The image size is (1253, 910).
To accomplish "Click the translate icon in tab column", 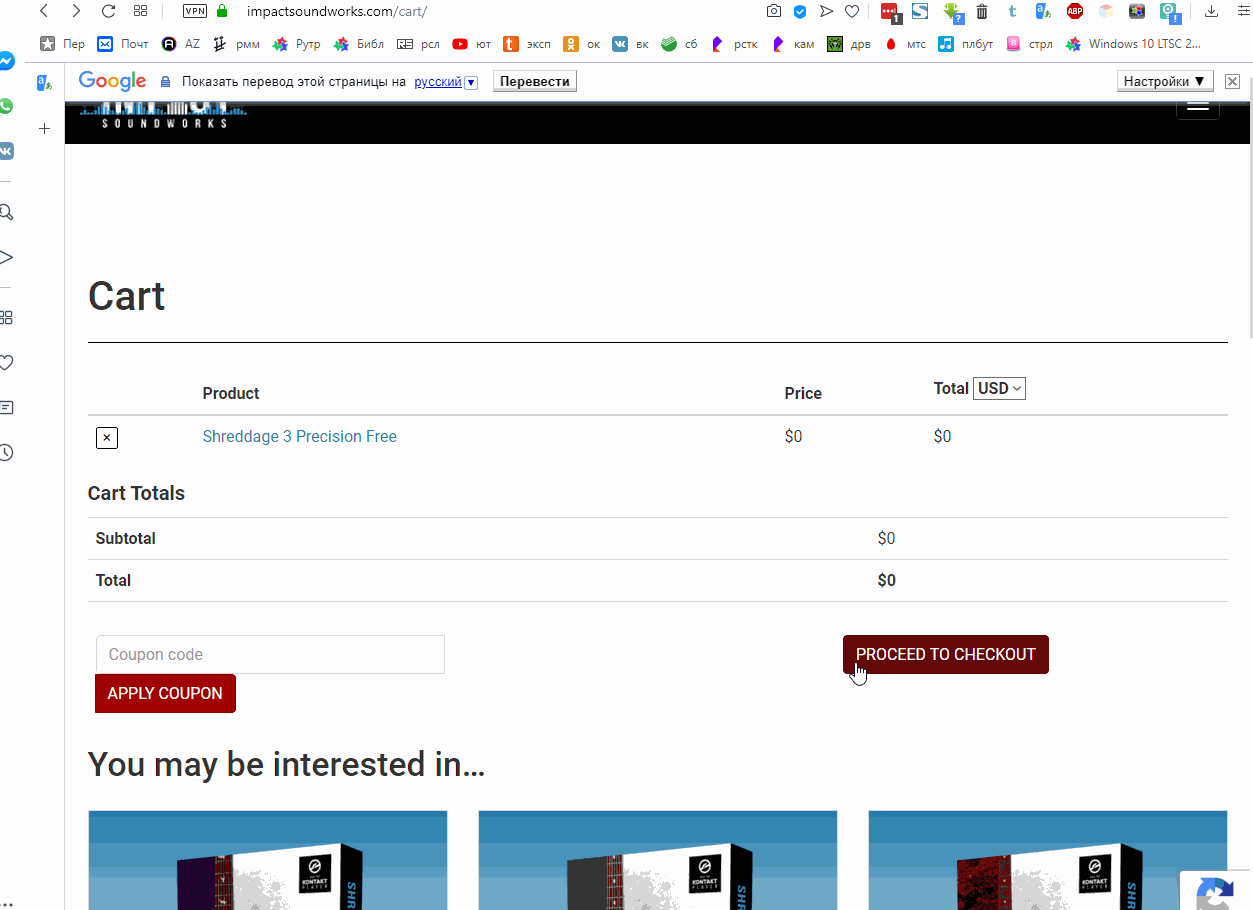I will coord(44,83).
